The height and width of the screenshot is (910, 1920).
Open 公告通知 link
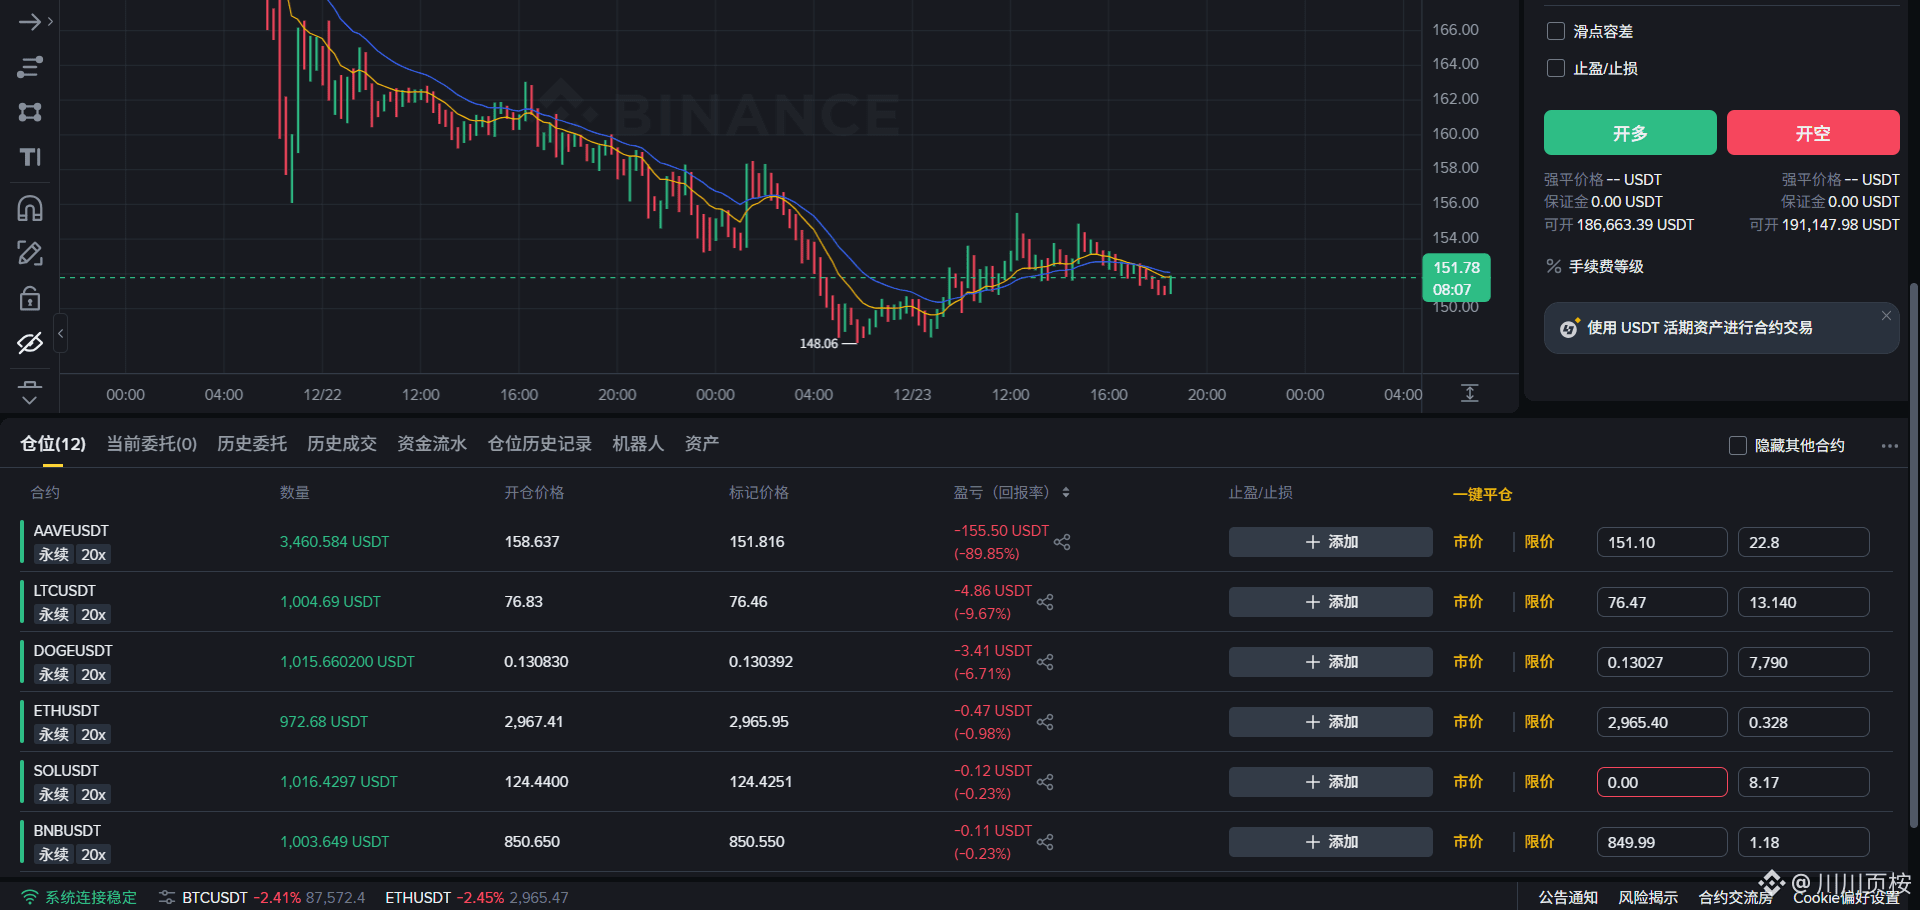point(1568,897)
